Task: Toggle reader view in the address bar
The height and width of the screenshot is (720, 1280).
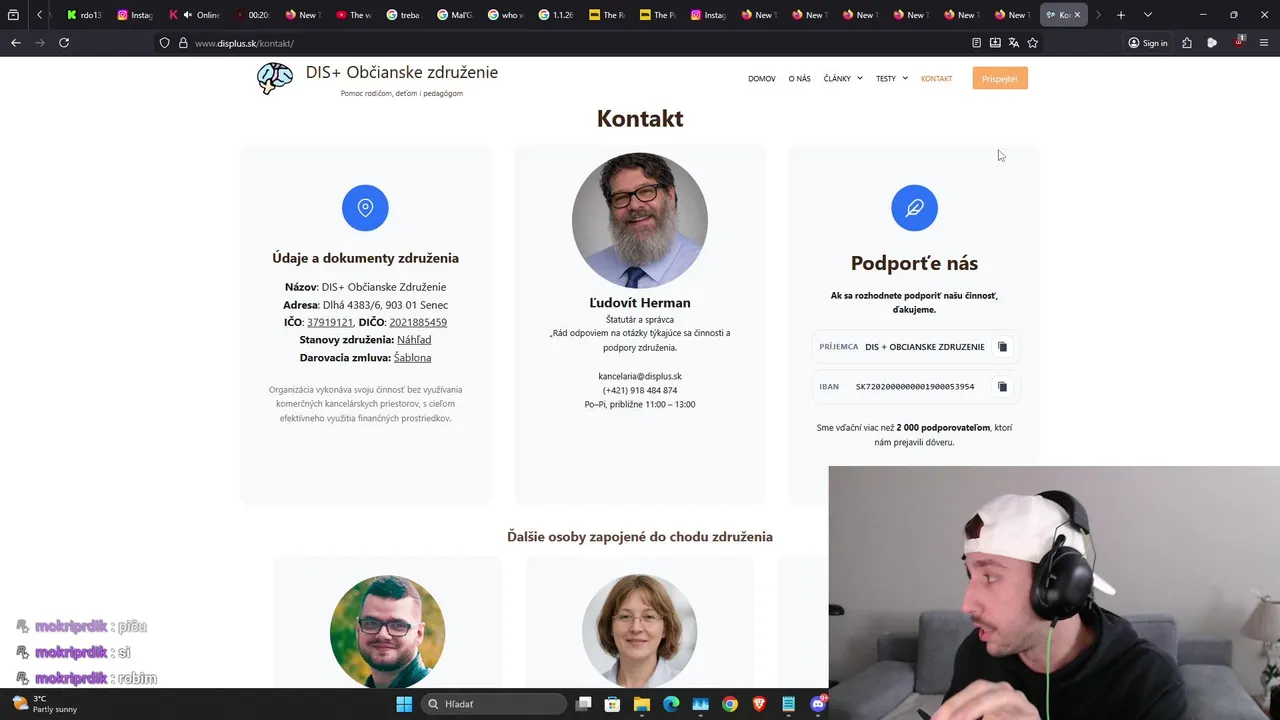Action: point(976,43)
